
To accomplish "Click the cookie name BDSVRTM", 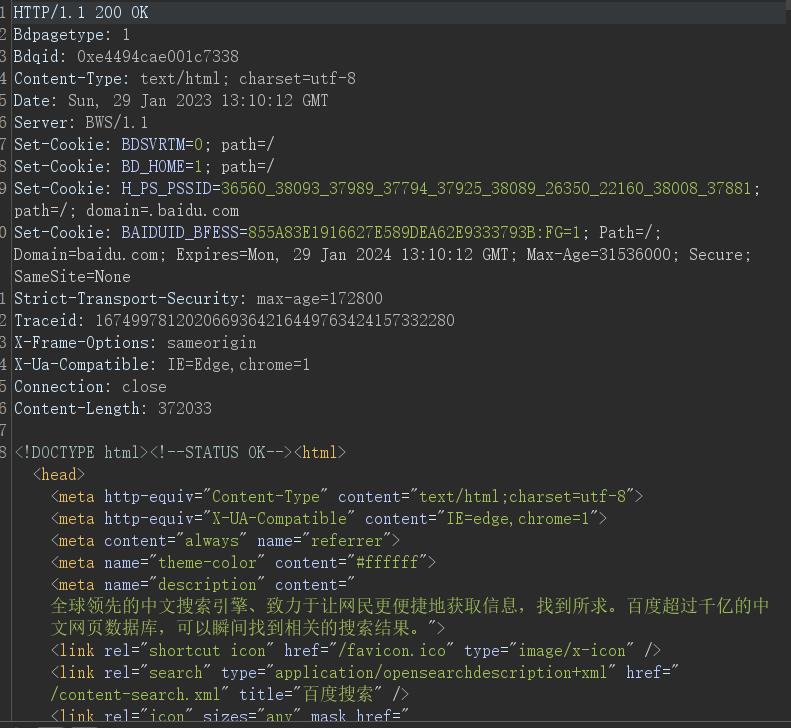I will [153, 145].
